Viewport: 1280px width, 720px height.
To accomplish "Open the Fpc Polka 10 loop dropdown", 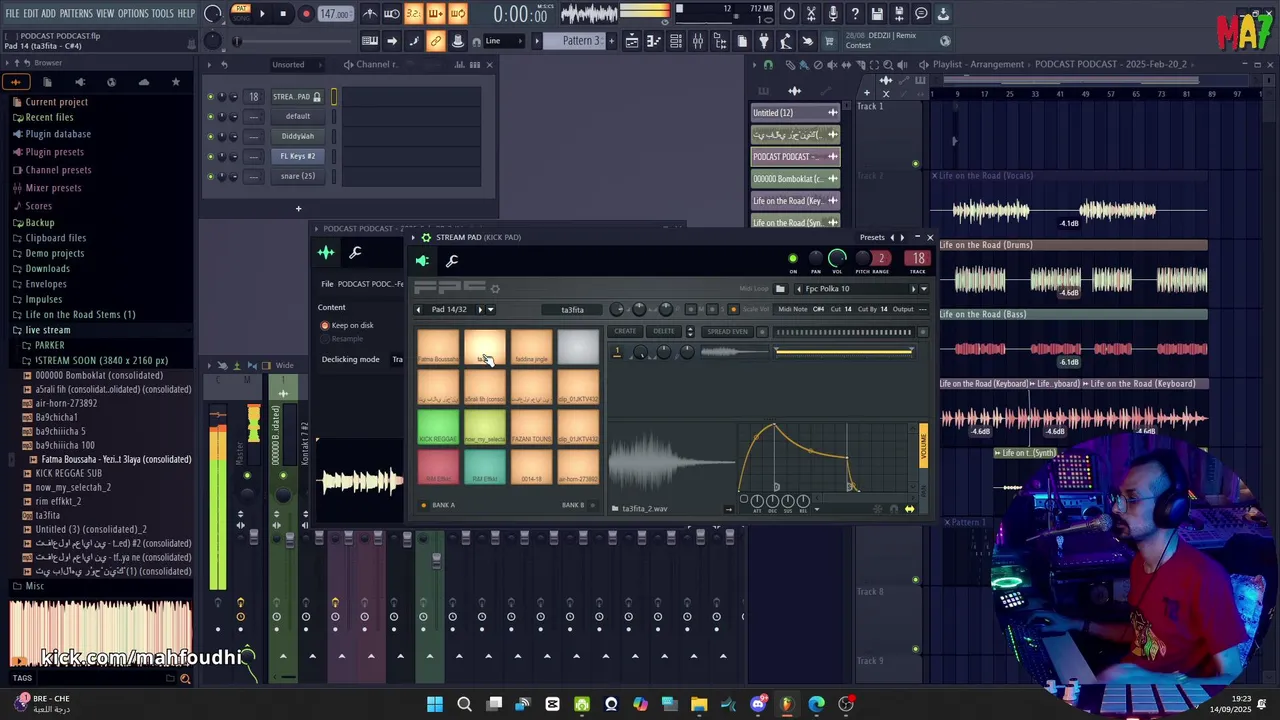I will pyautogui.click(x=923, y=289).
